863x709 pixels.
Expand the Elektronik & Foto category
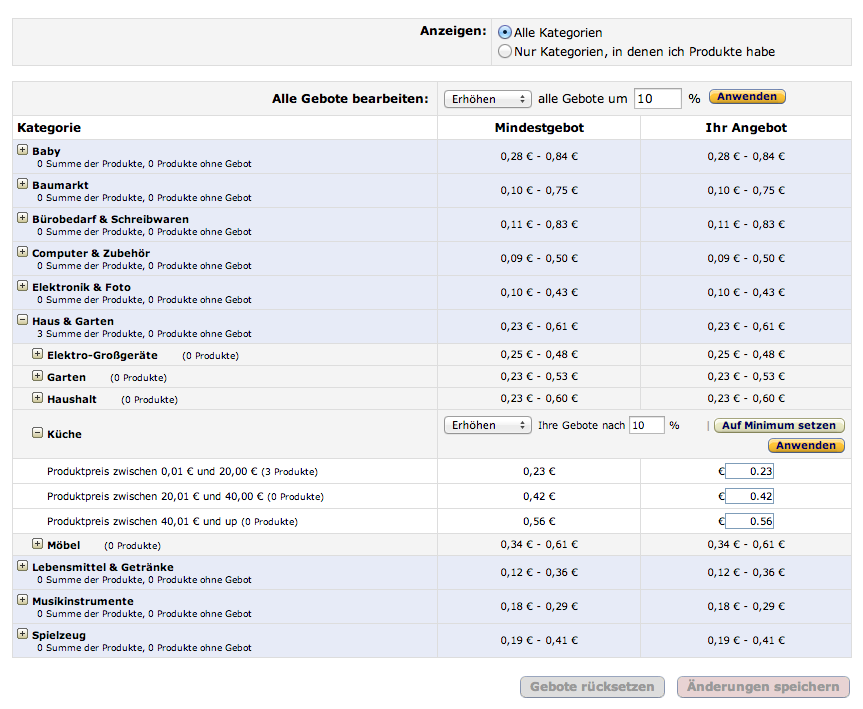[23, 286]
